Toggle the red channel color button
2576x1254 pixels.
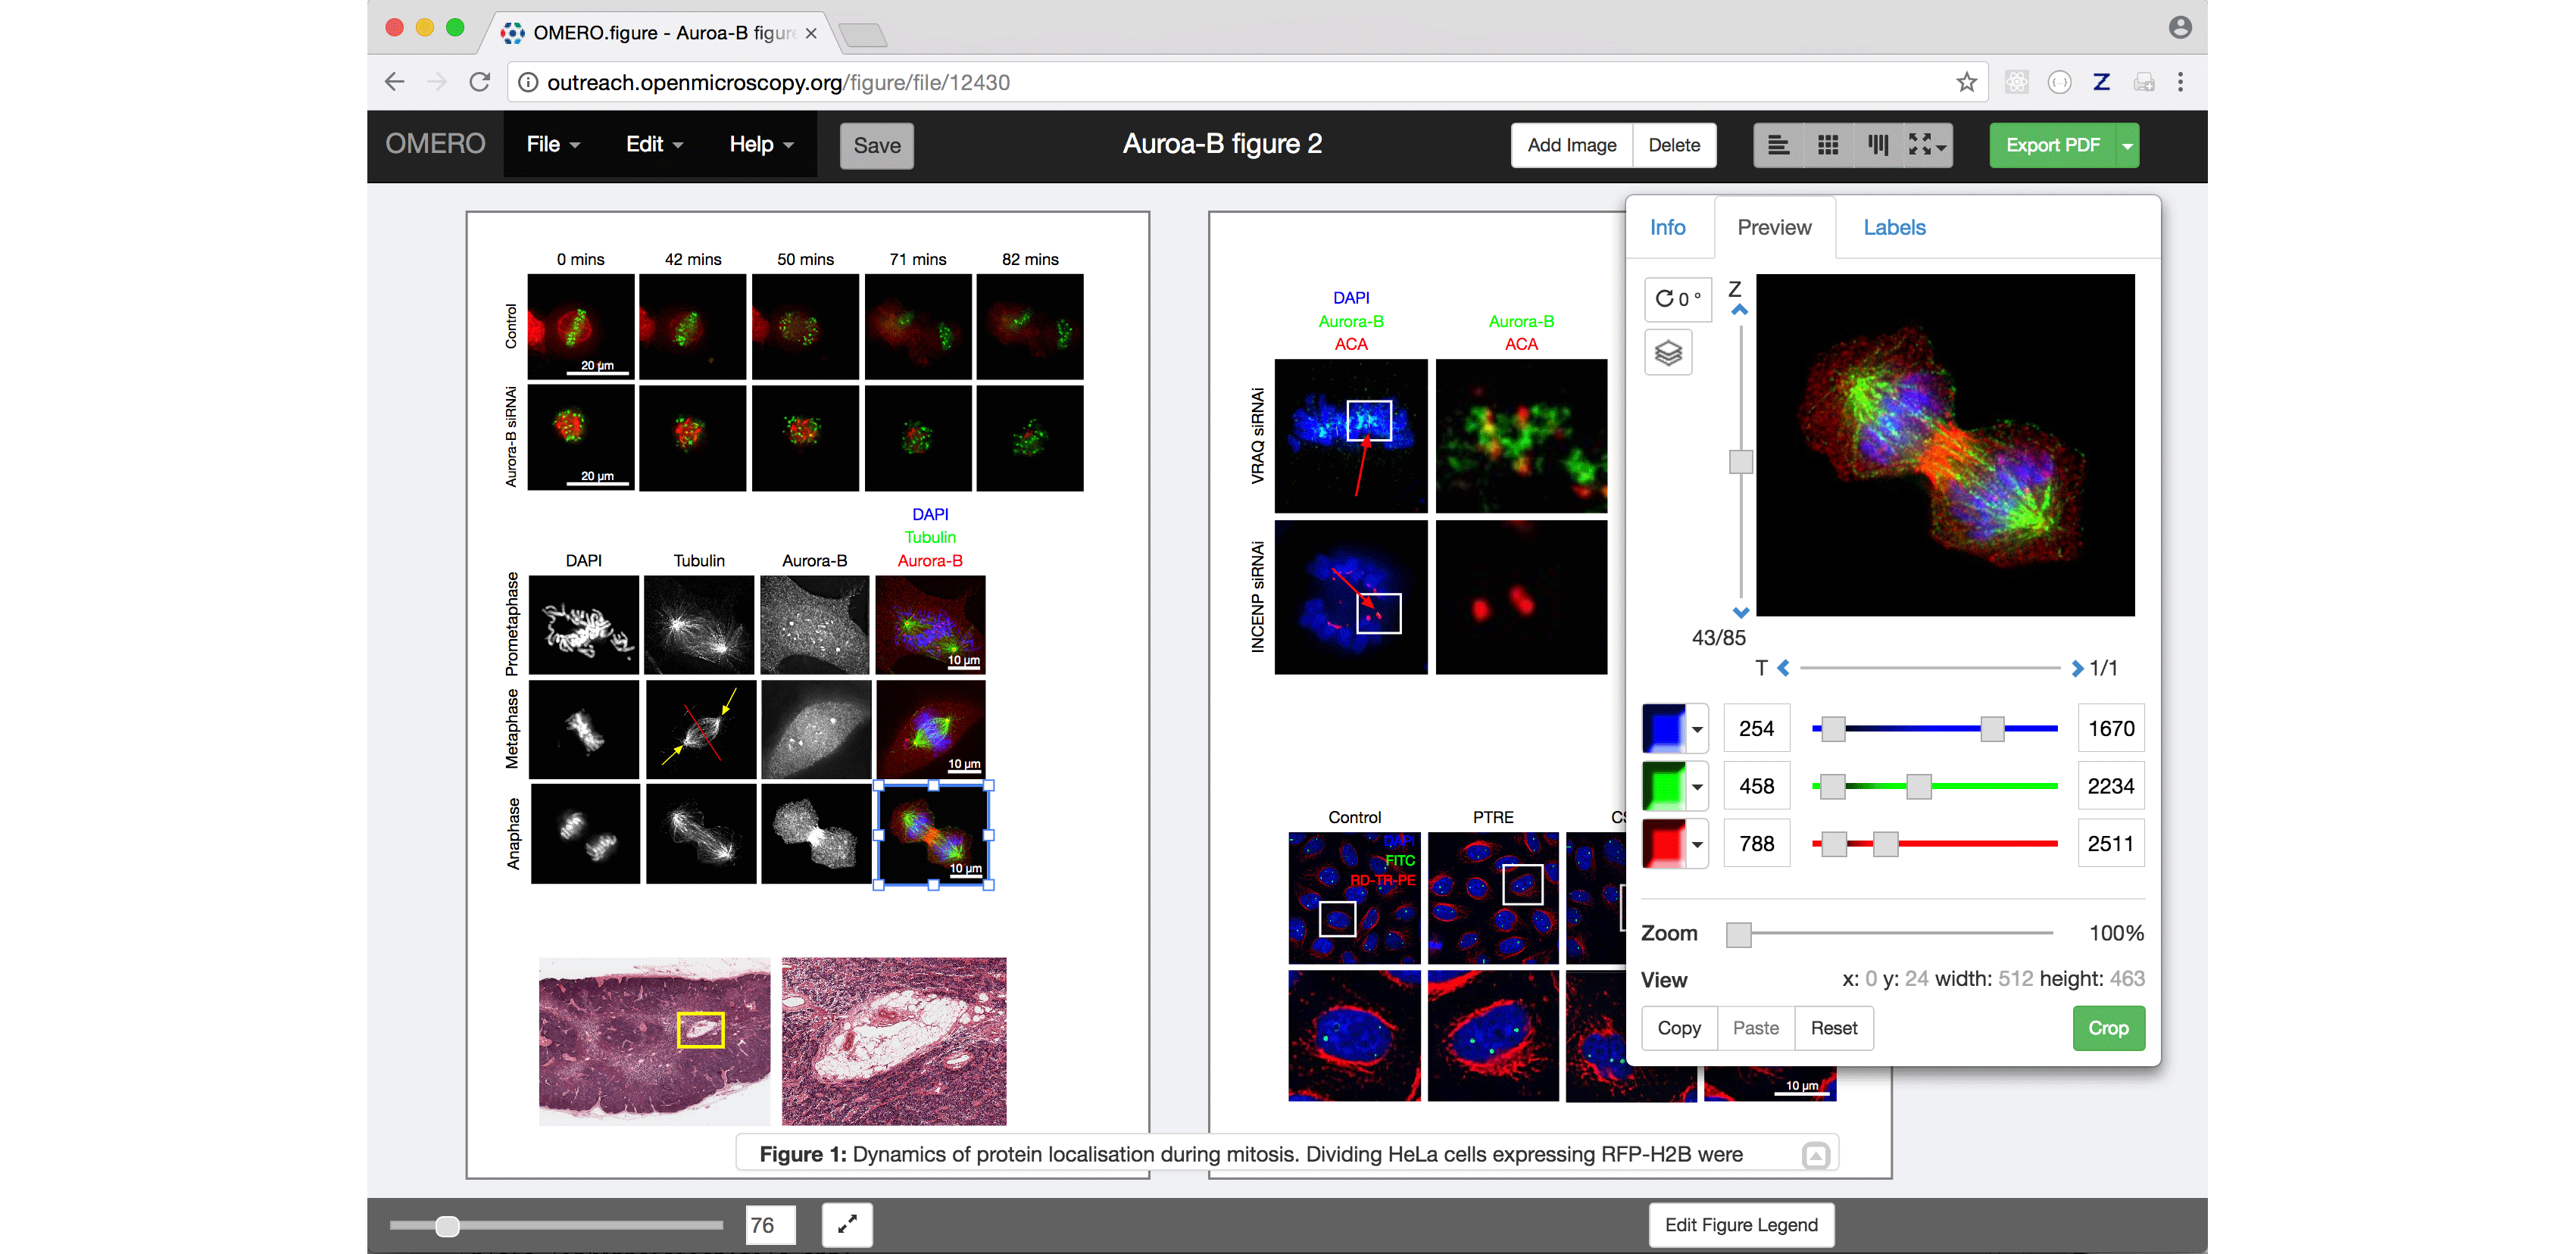(1663, 843)
